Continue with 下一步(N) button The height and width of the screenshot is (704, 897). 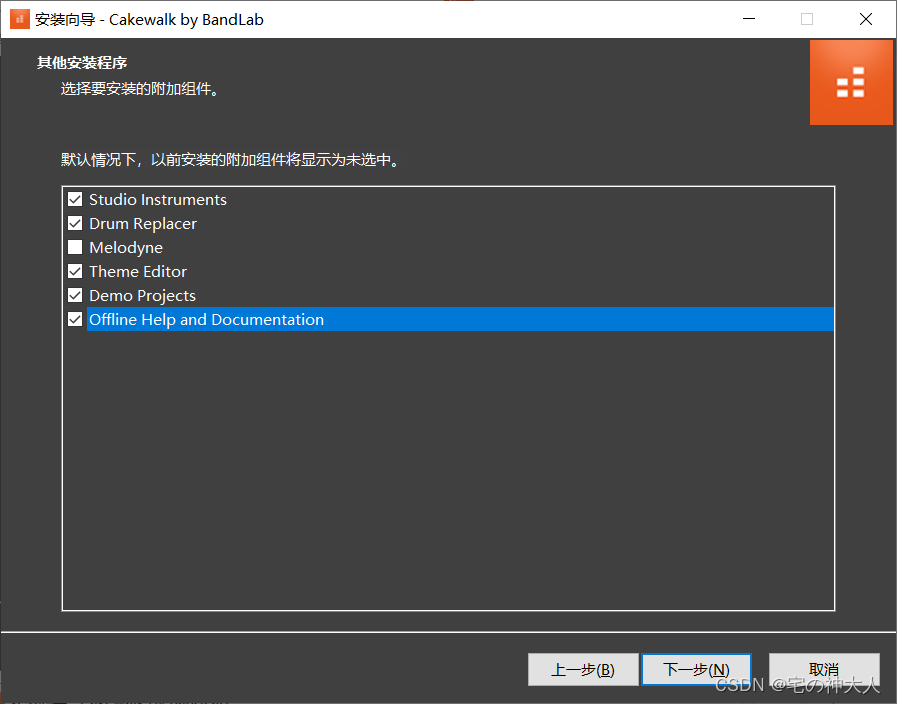696,669
